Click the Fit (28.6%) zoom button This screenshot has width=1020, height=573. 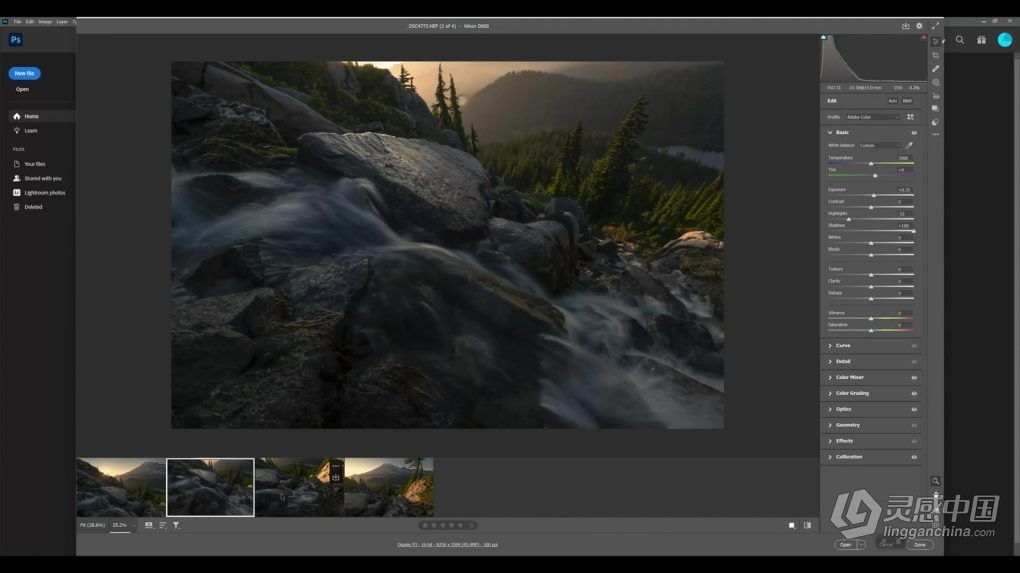point(92,525)
